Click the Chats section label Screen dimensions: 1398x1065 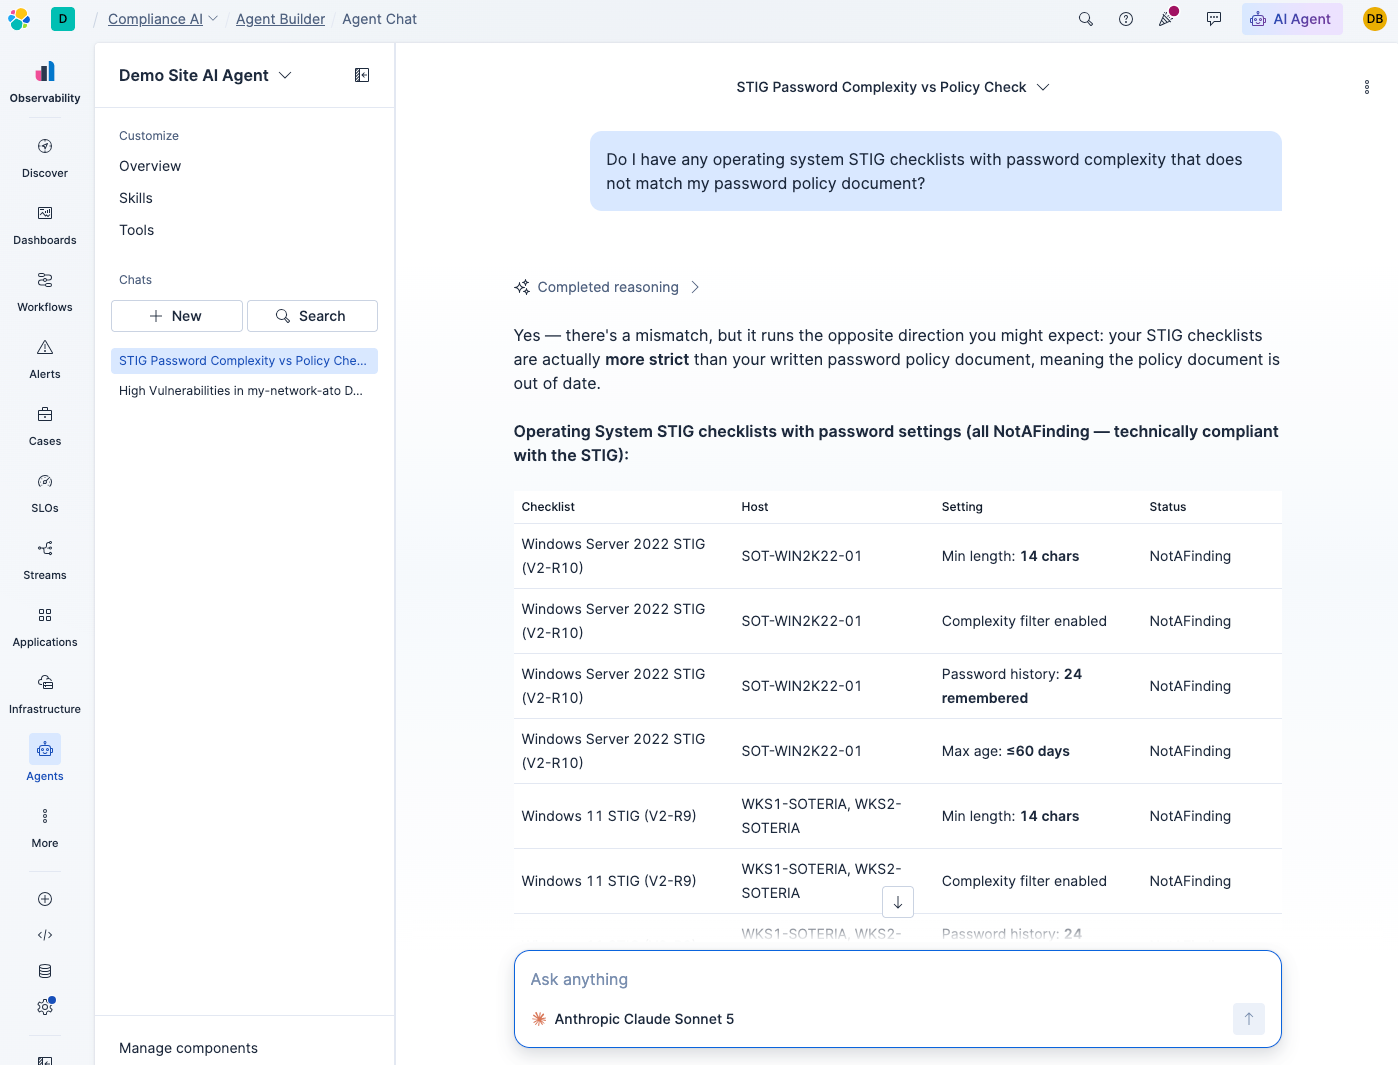[136, 280]
